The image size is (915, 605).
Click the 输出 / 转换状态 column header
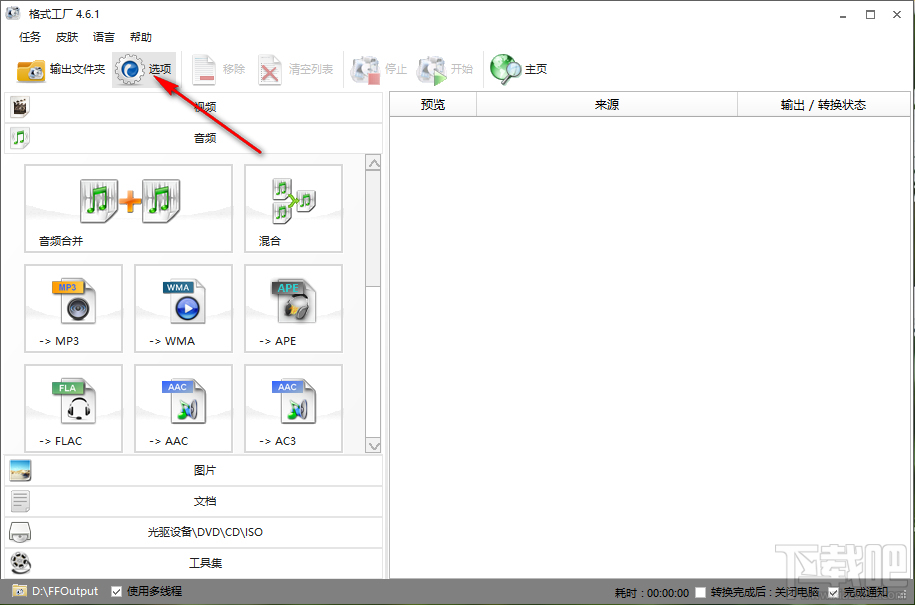point(823,104)
